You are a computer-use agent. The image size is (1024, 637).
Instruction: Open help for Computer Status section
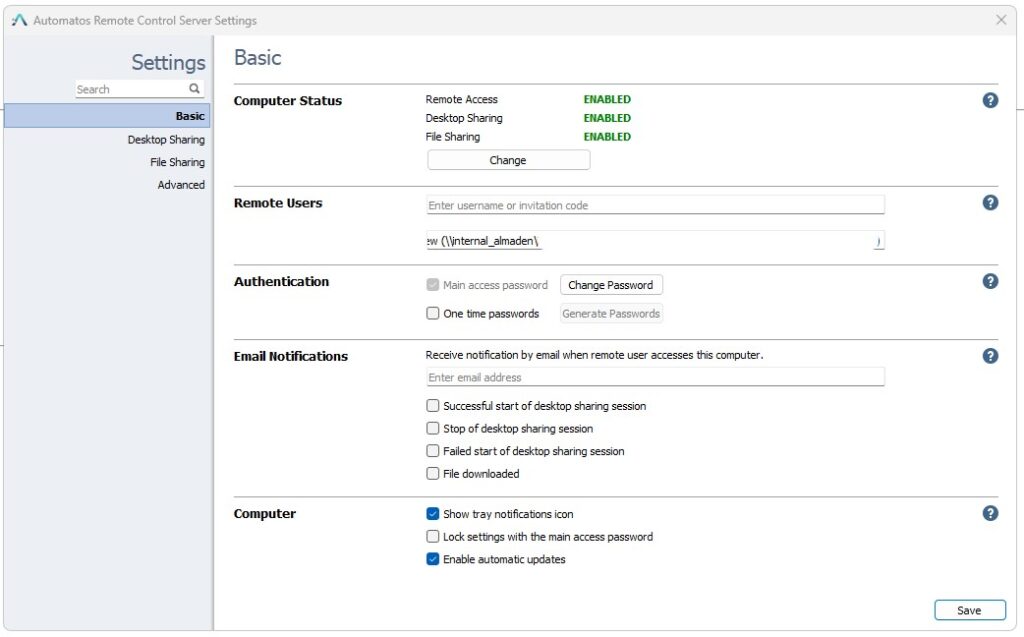tap(990, 100)
